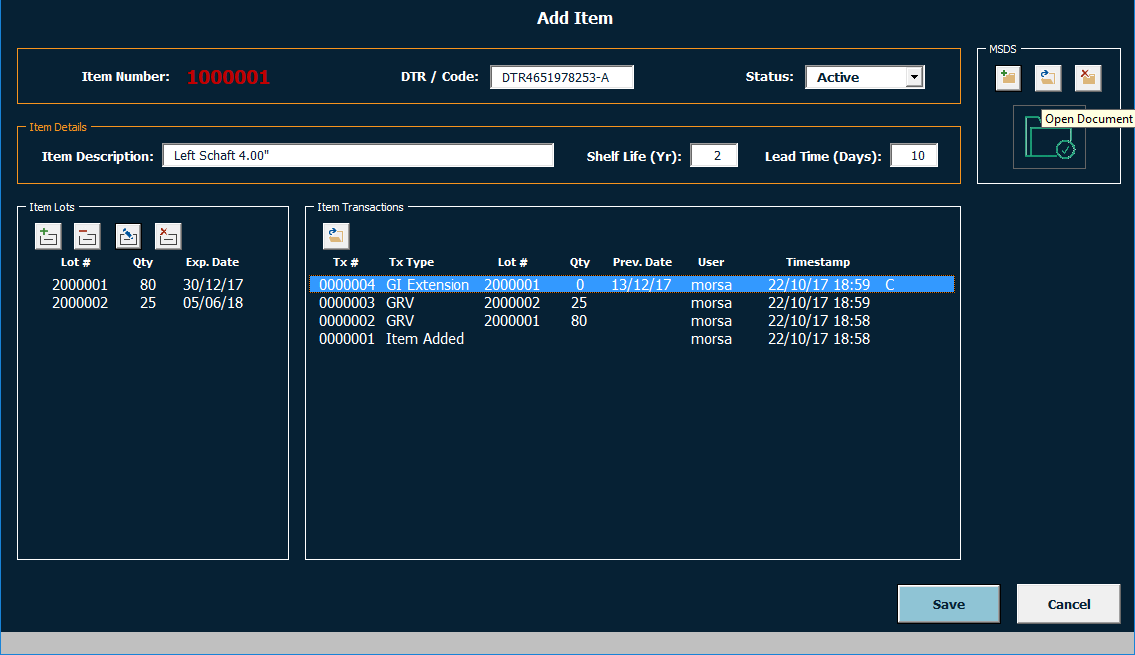Select transaction 0000003 GRV row
This screenshot has width=1135, height=655.
(632, 303)
